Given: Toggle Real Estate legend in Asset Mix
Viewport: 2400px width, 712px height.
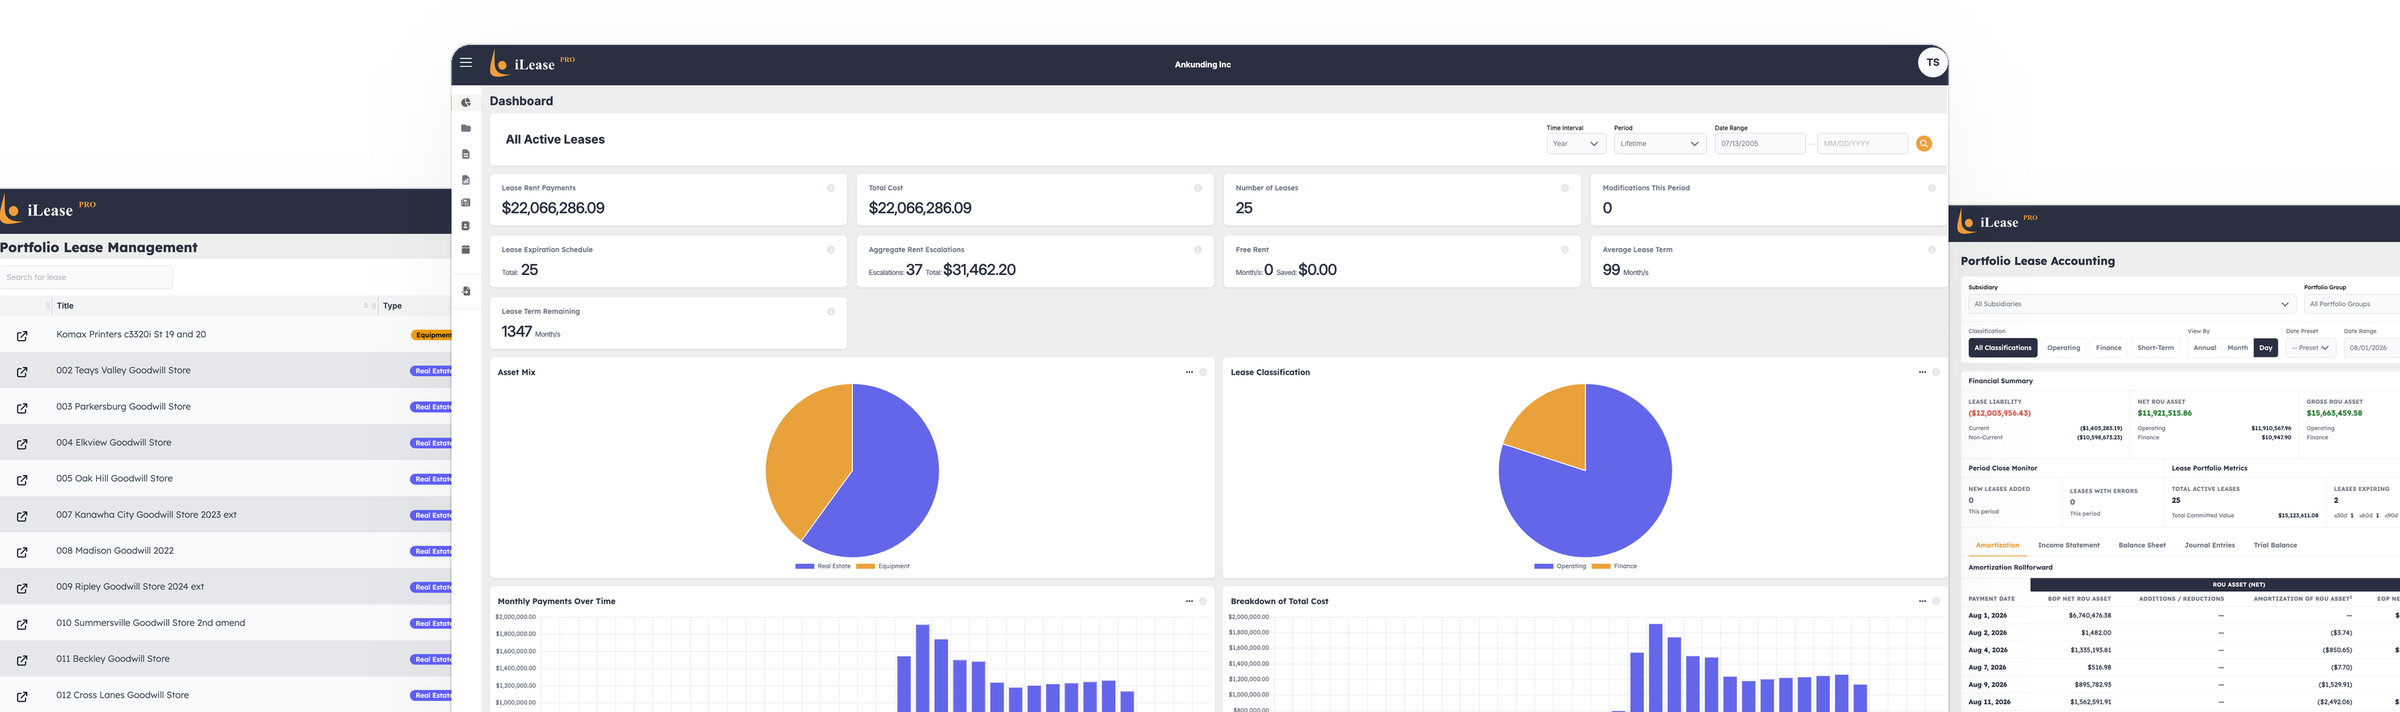Looking at the screenshot, I should coord(823,566).
